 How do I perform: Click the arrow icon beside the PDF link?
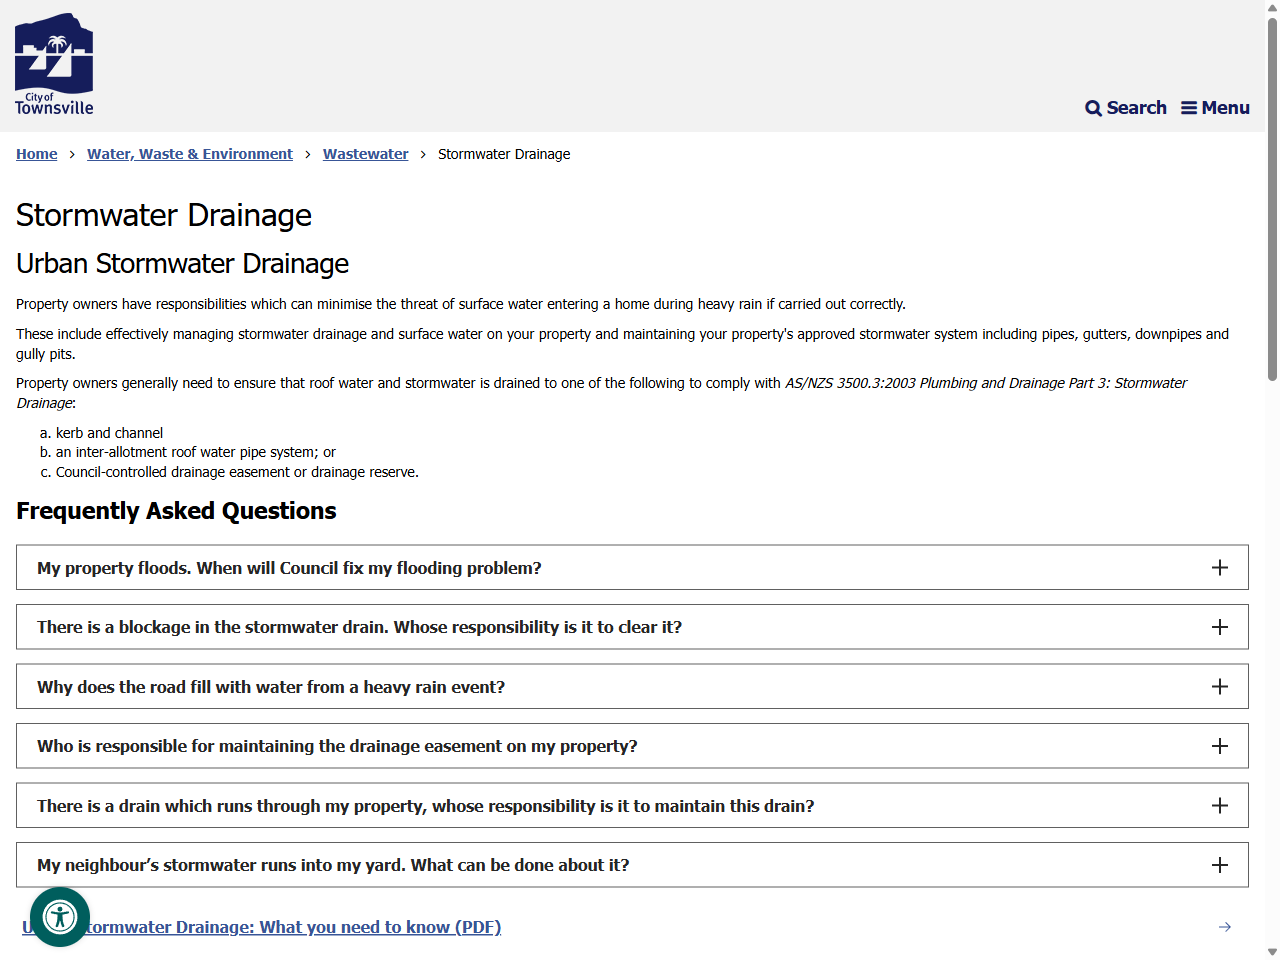click(x=1225, y=927)
